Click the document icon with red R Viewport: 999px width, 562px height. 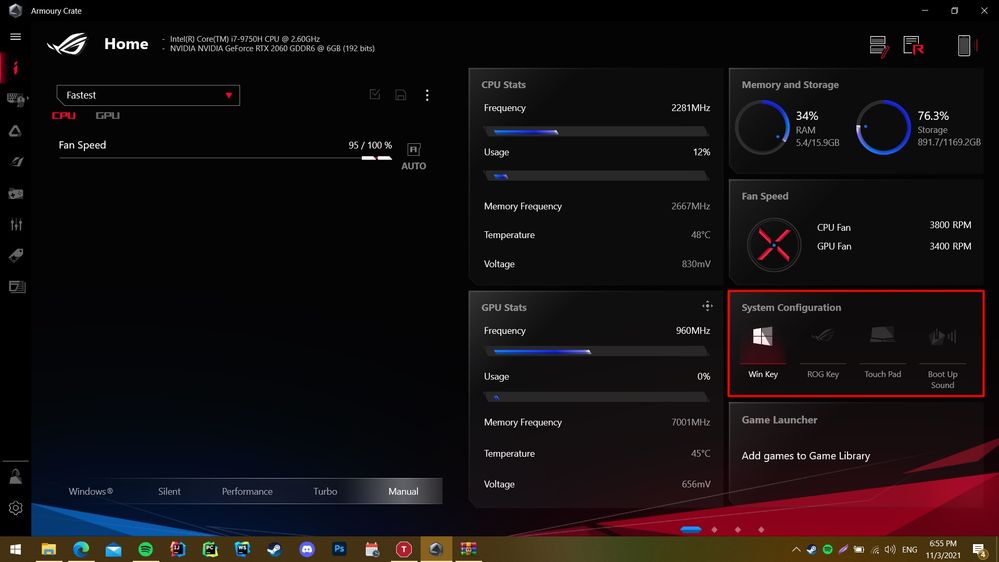pyautogui.click(x=914, y=46)
